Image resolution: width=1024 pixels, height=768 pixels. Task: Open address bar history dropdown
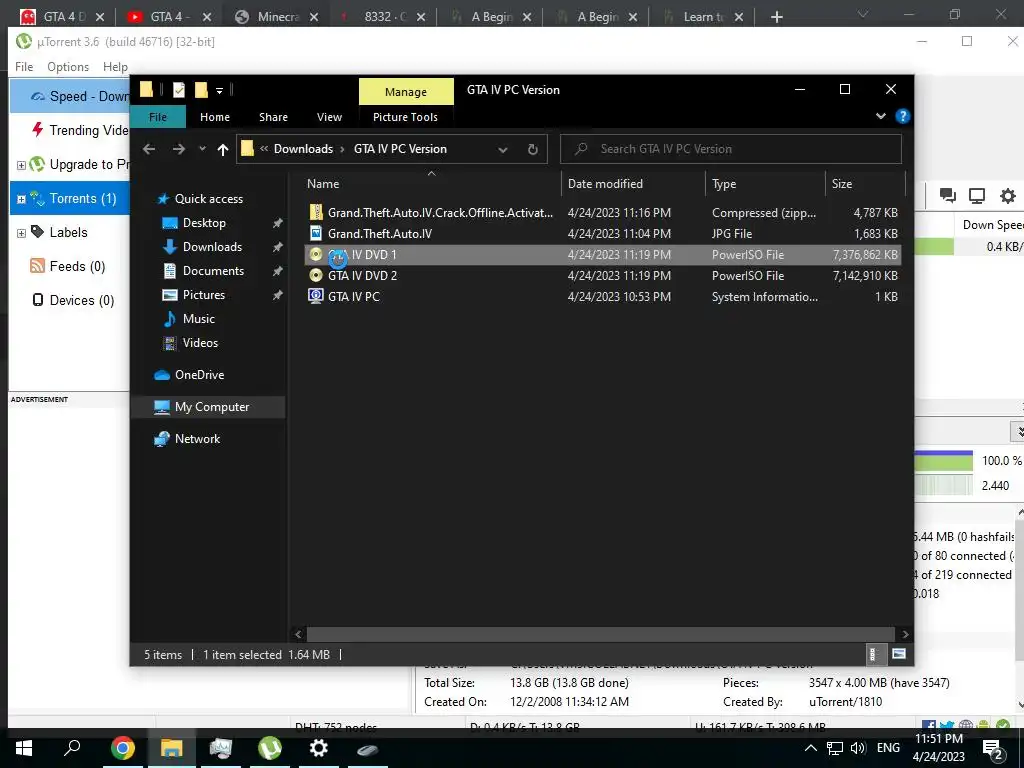503,150
